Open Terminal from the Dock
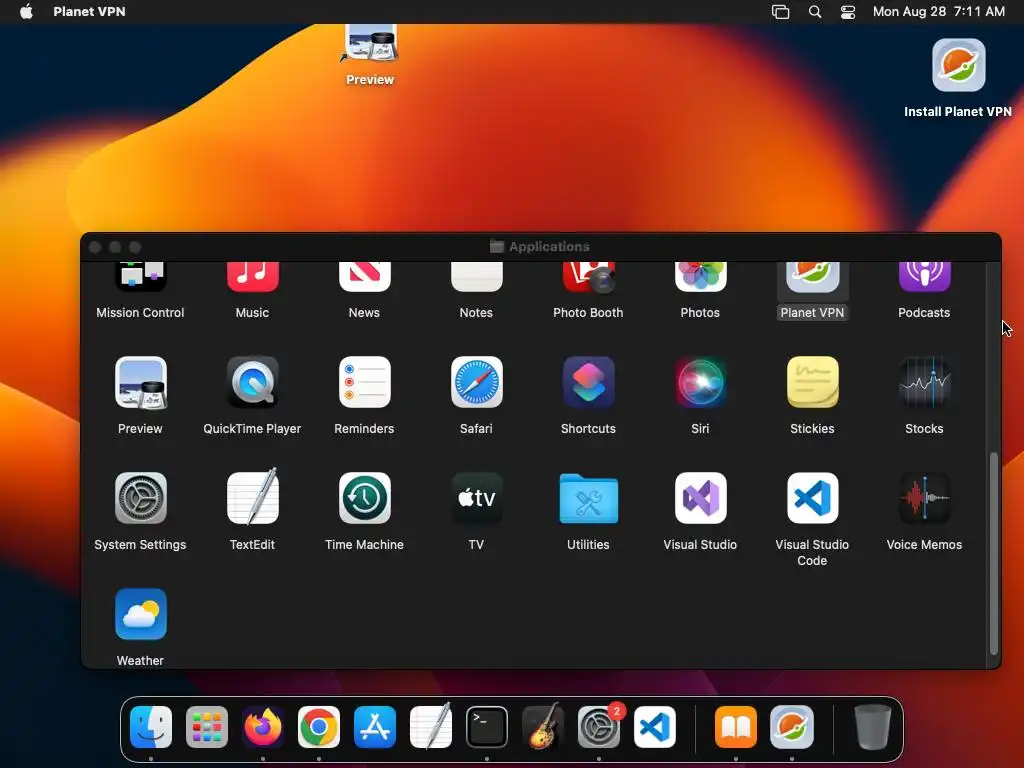Screen dimensions: 1024x768 click(487, 727)
